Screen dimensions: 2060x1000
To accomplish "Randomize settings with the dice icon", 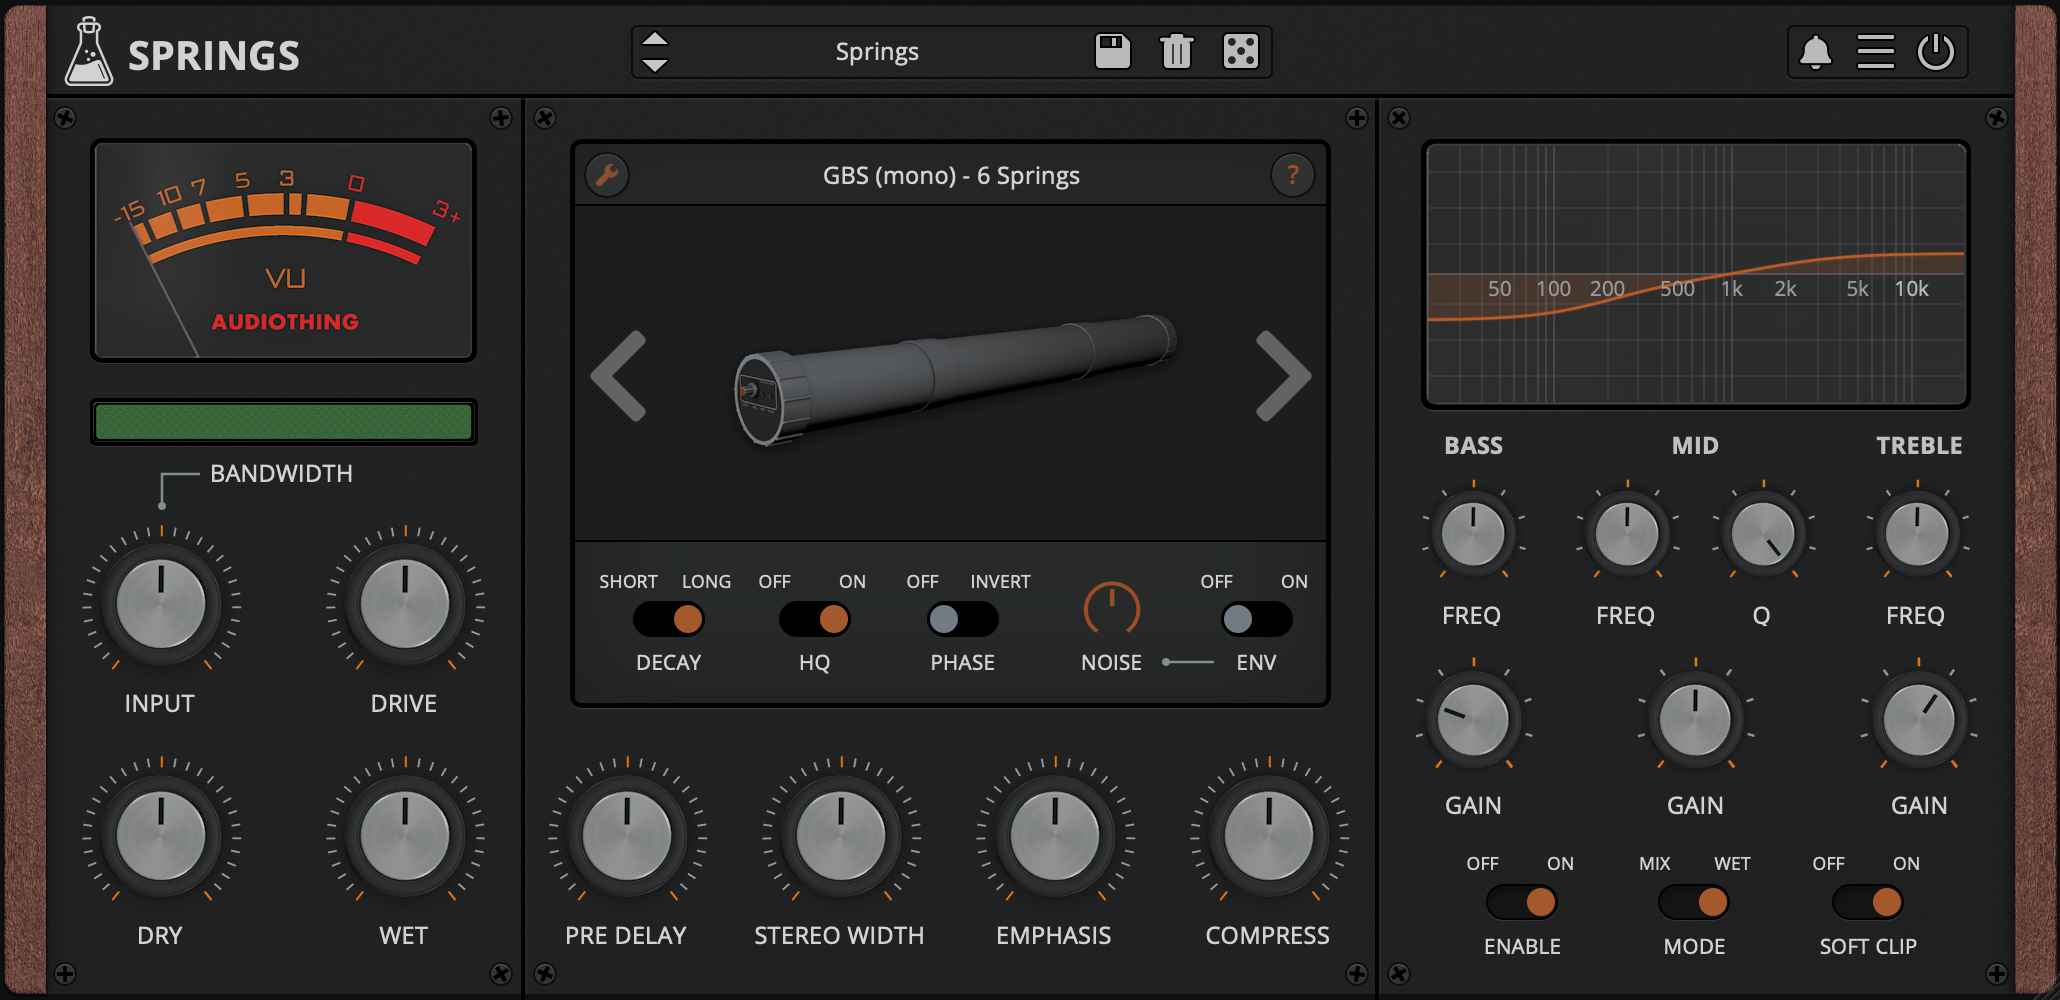I will [x=1240, y=51].
